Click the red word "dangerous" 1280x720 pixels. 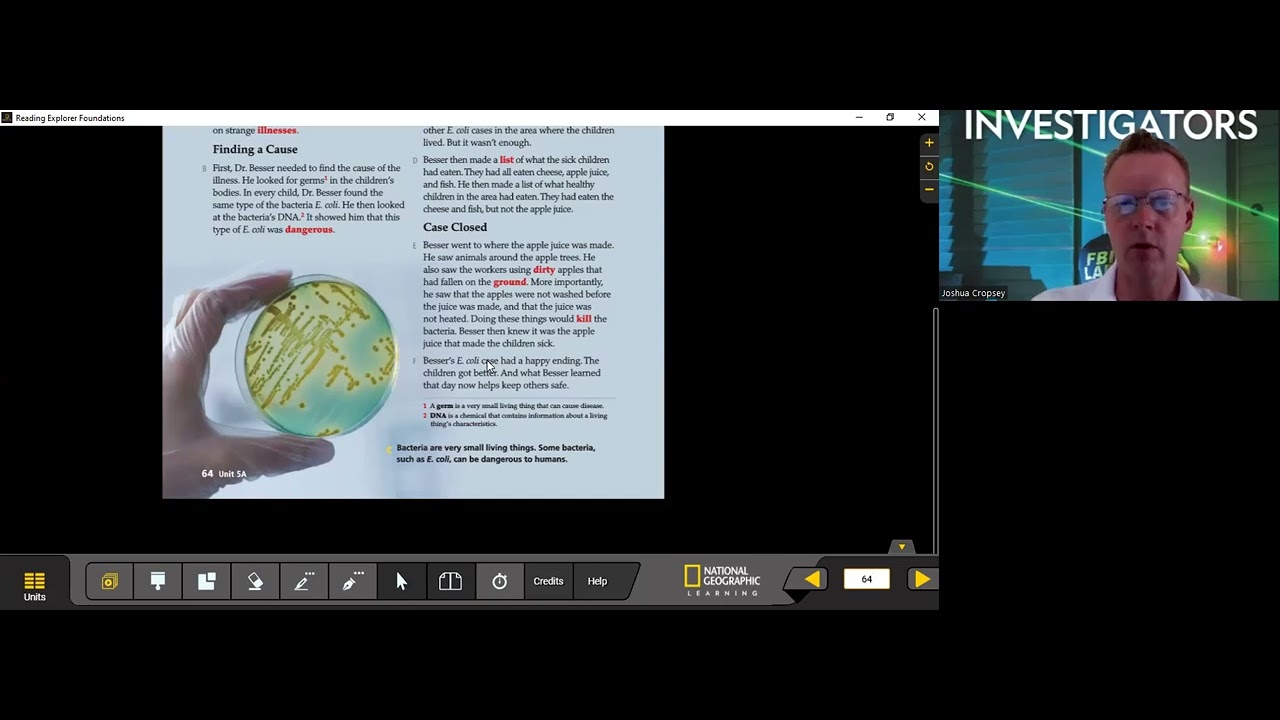coord(309,230)
